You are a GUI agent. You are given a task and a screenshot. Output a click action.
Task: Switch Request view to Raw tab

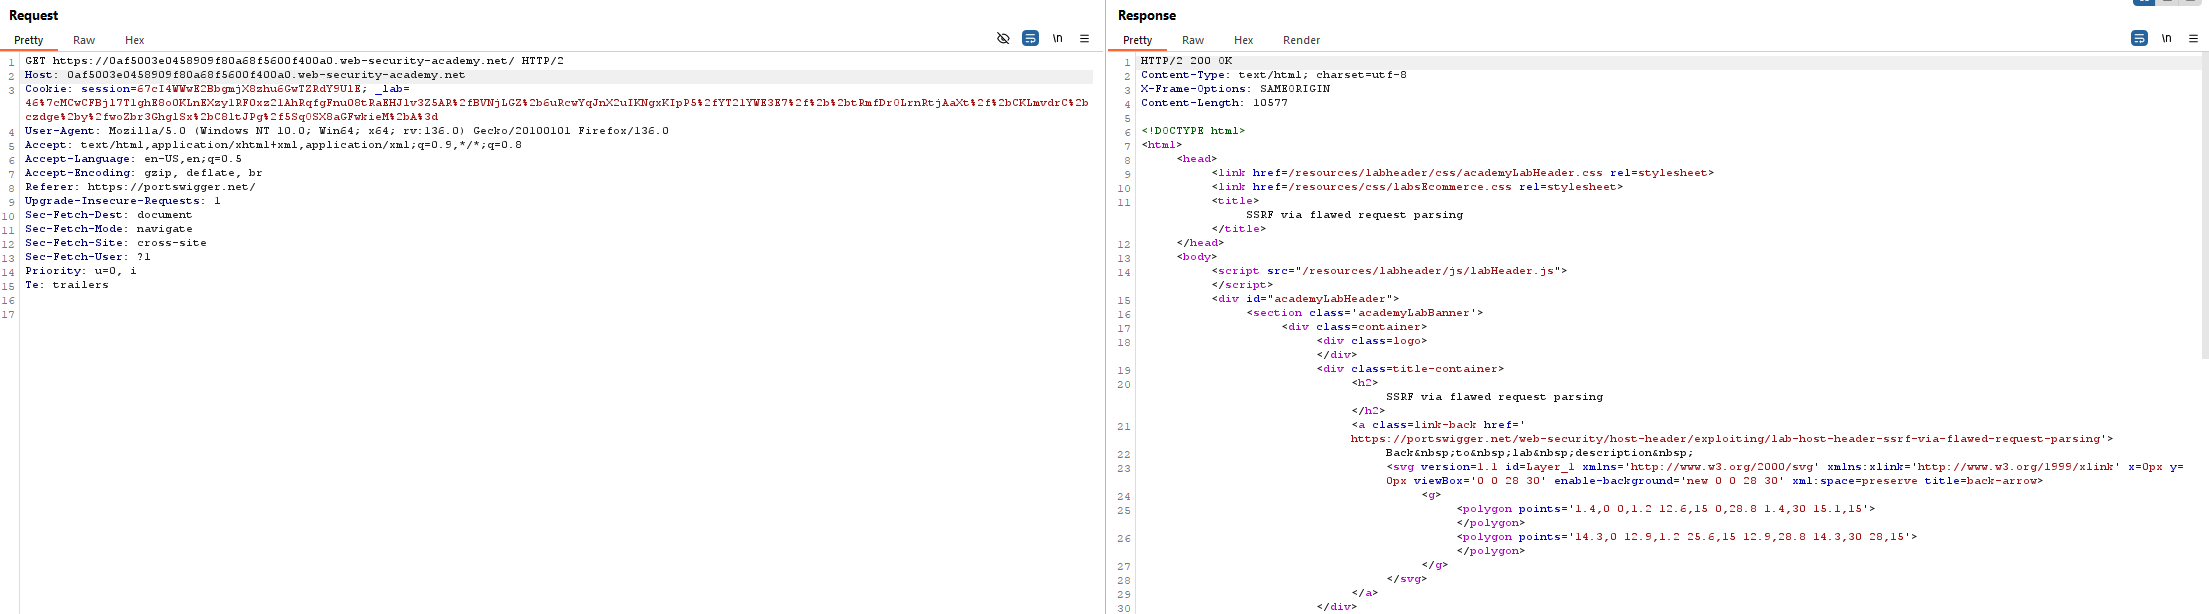coord(84,40)
